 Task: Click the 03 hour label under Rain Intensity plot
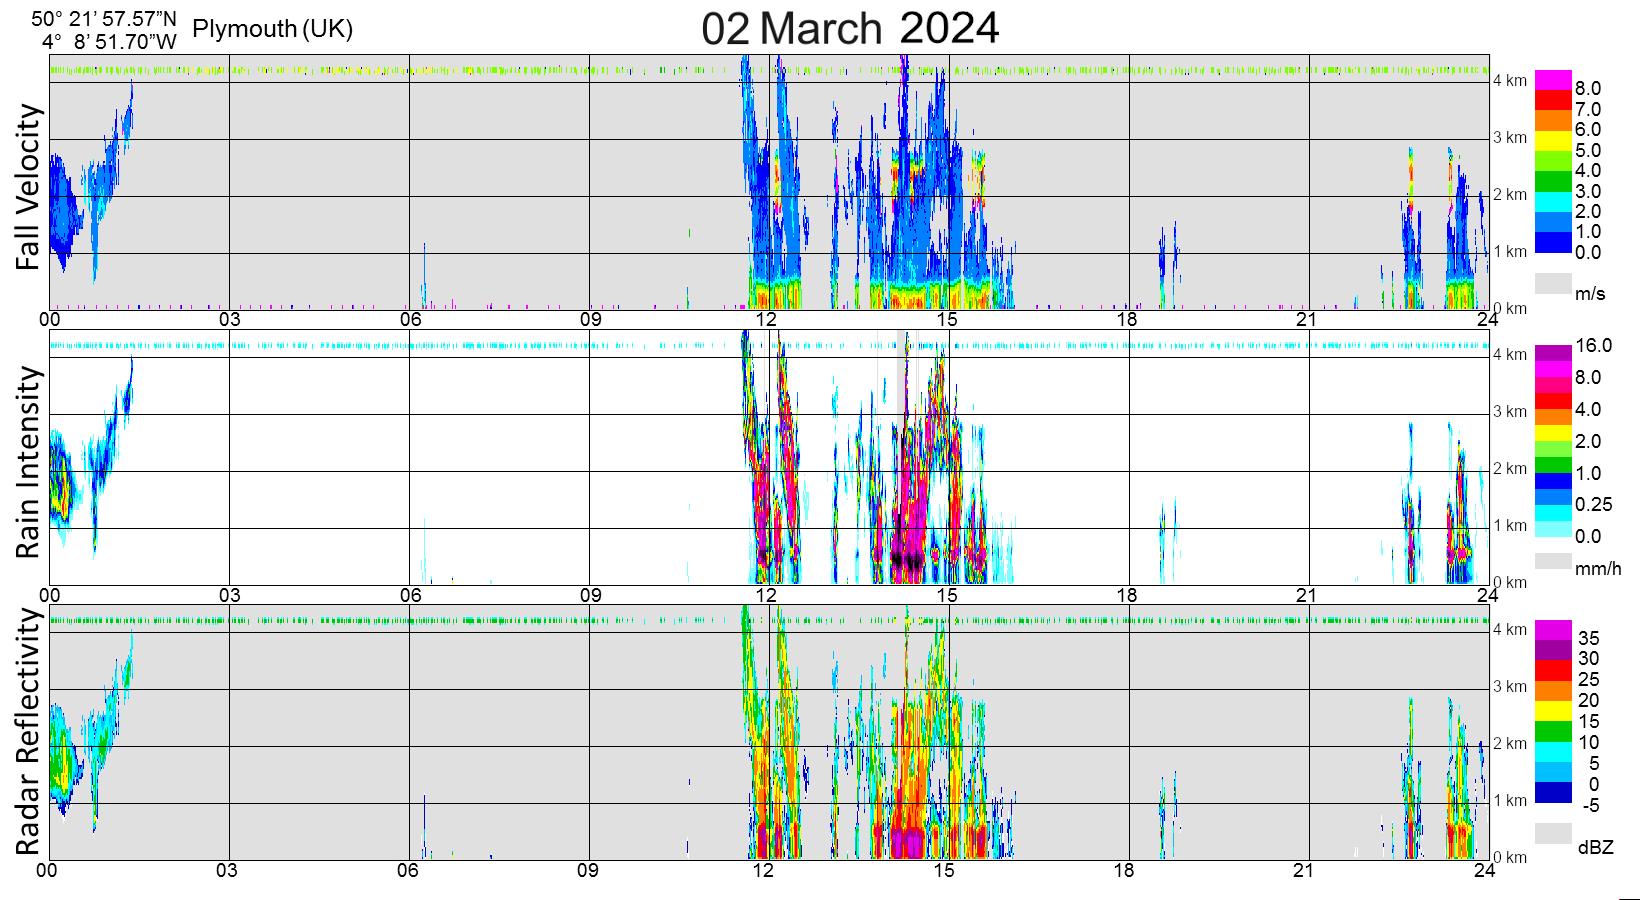[230, 595]
